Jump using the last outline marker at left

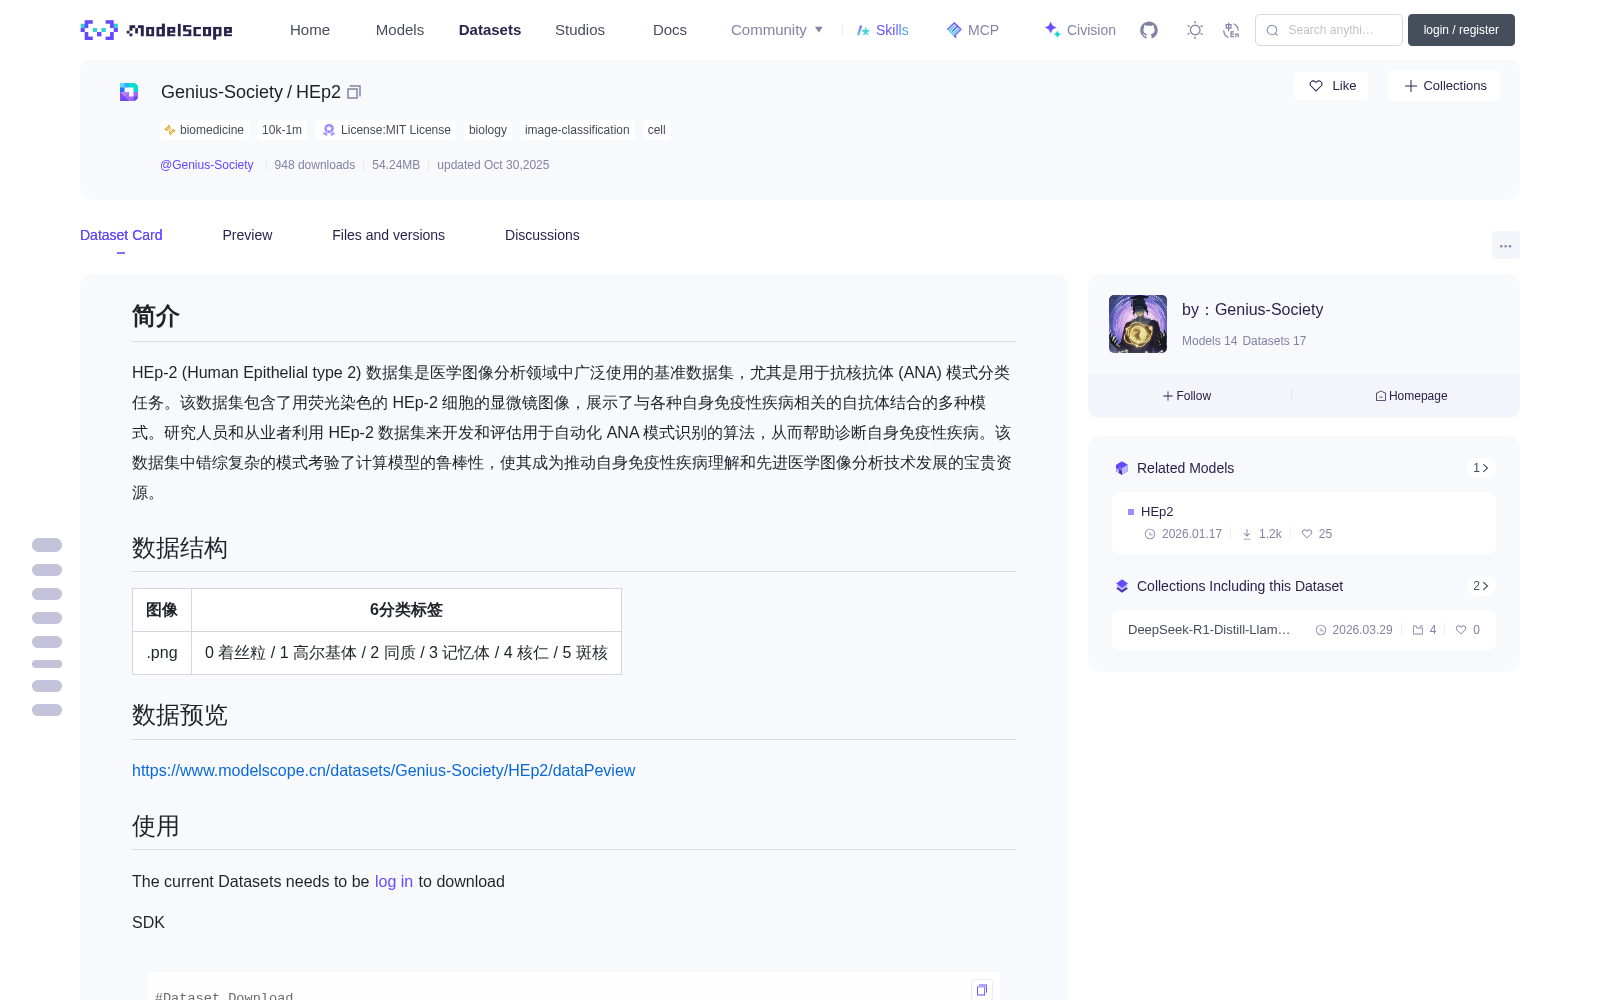(x=47, y=710)
